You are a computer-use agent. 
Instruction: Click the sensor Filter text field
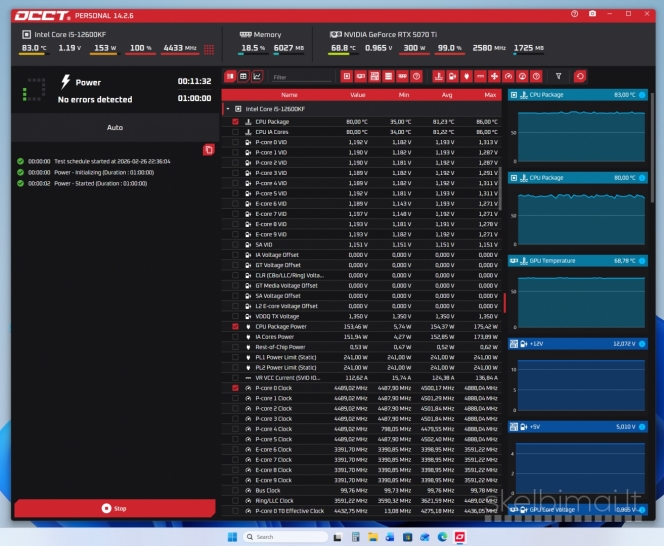pyautogui.click(x=301, y=77)
